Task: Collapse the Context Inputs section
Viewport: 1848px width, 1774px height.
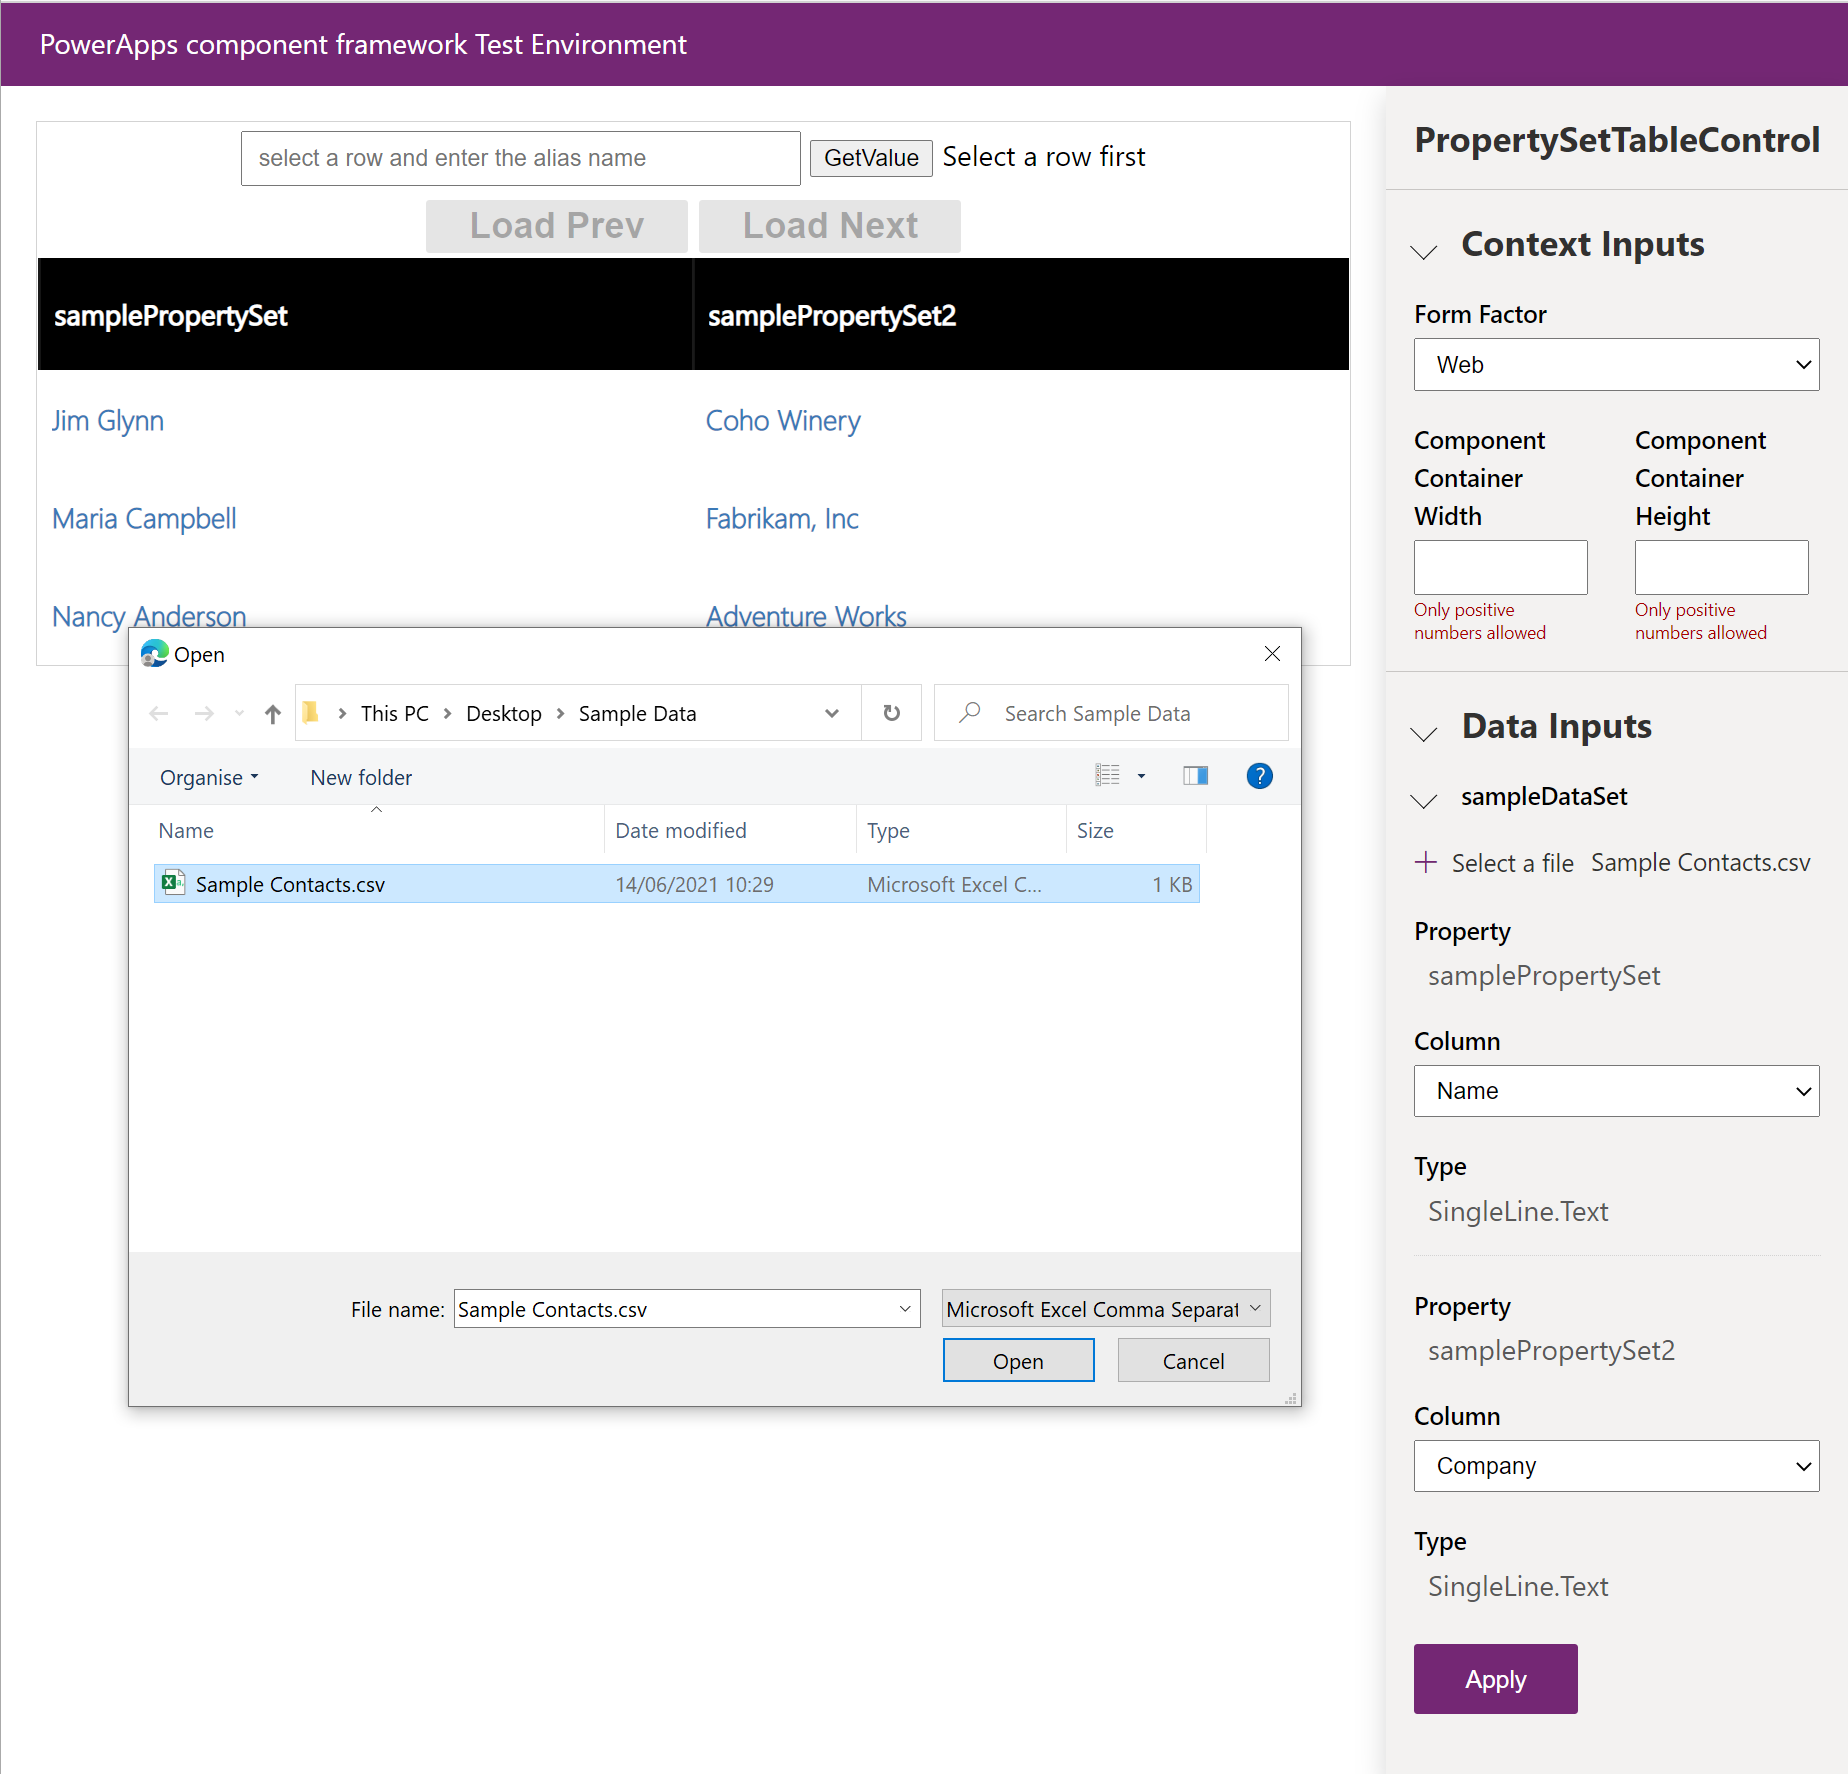Action: [1424, 249]
